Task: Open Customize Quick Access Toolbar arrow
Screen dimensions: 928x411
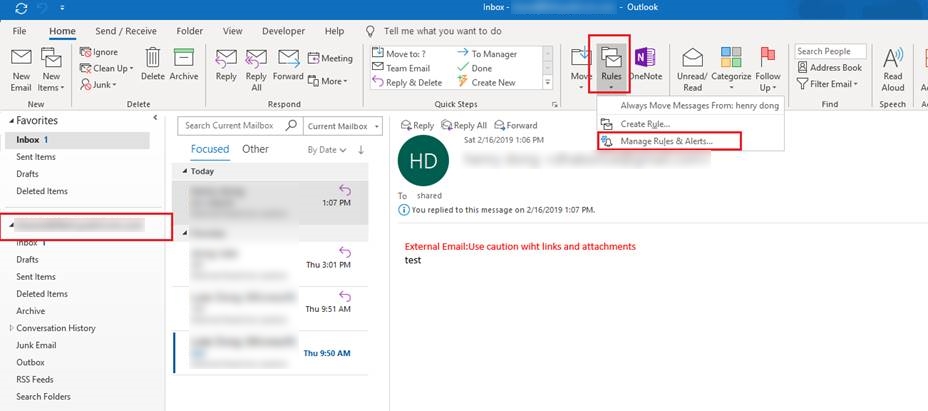Action: [63, 8]
